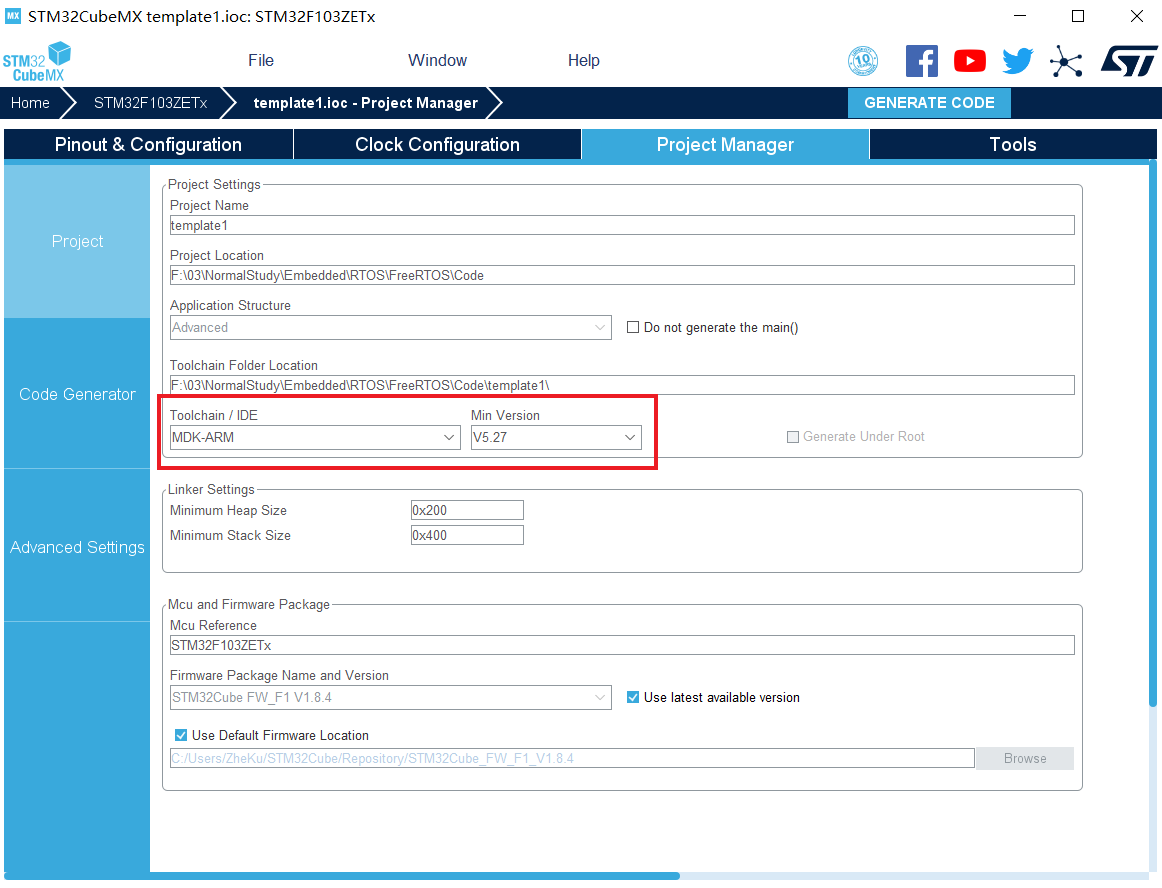The image size is (1162, 888).
Task: Open the Twitter bird icon
Action: (1017, 61)
